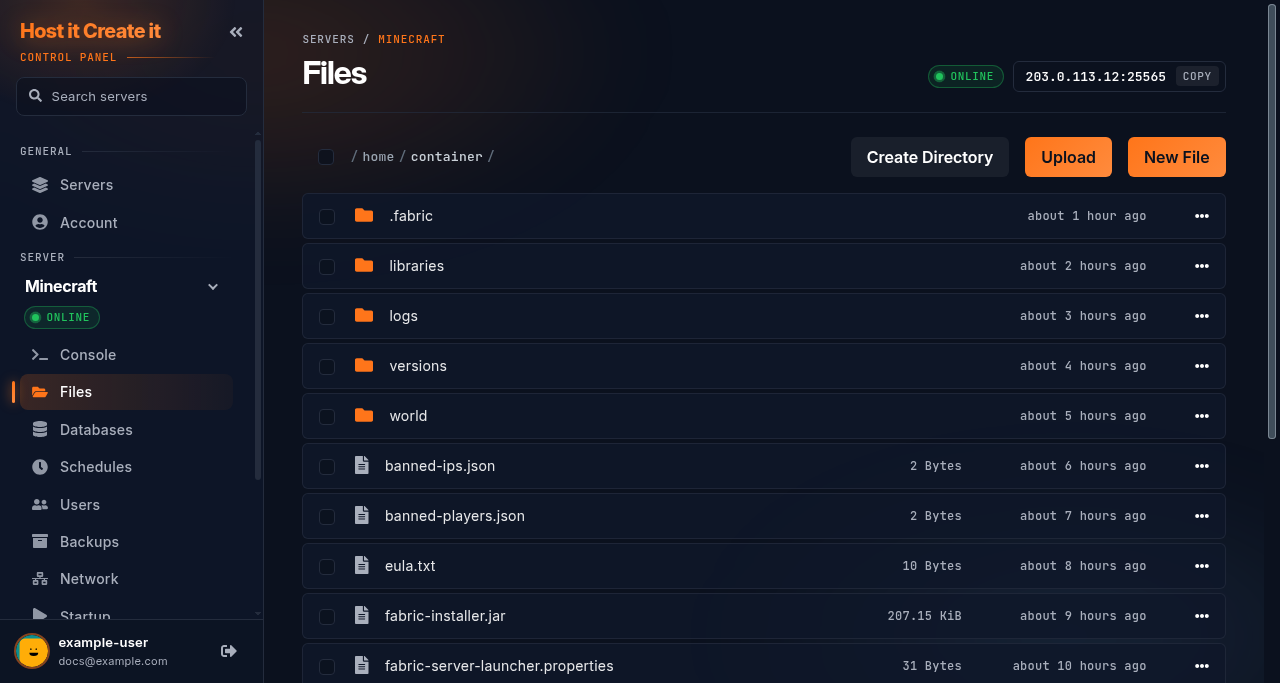Click the SERVERS breadcrumb link
The height and width of the screenshot is (683, 1280).
329,40
